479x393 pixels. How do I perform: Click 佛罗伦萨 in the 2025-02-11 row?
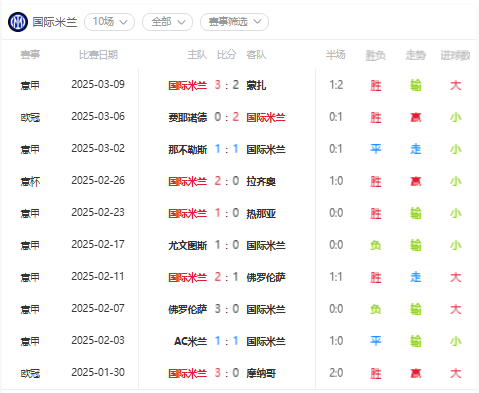coord(266,277)
